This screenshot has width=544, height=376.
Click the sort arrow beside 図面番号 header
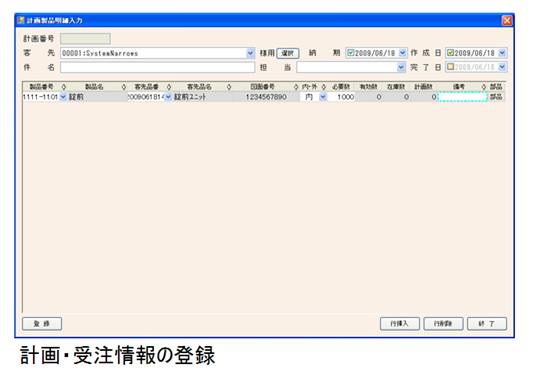point(296,87)
